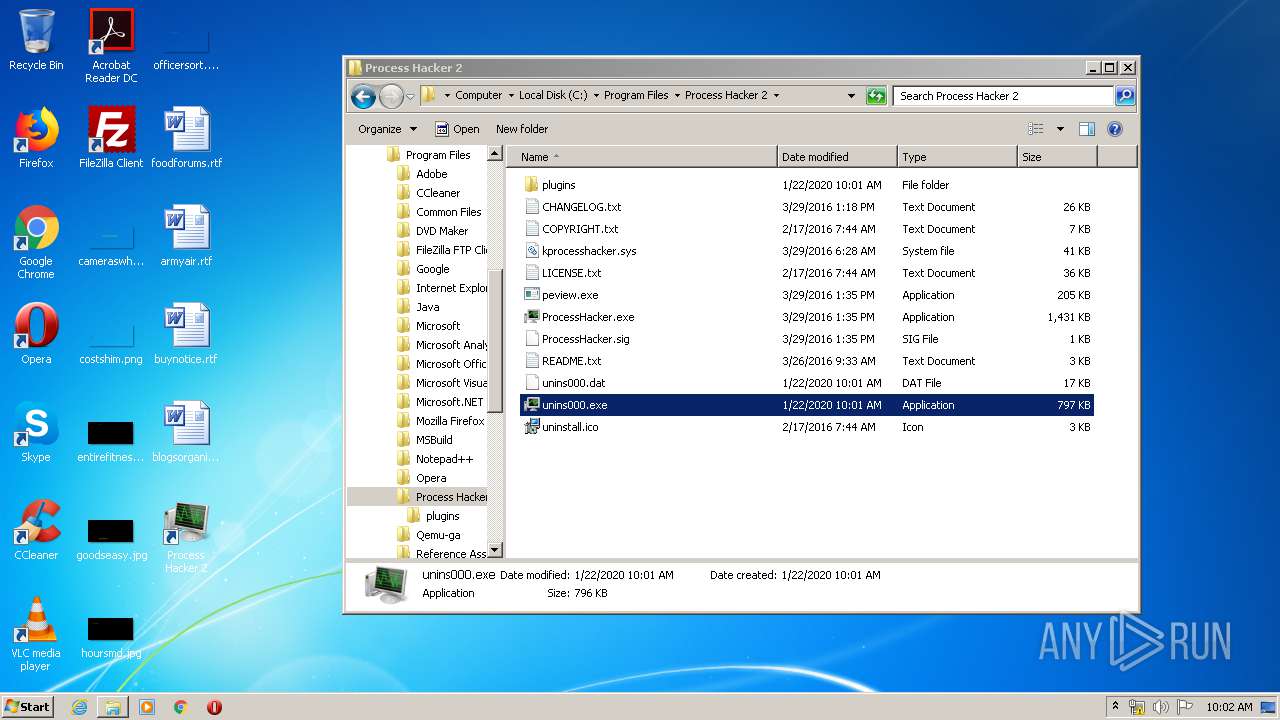Open Google Chrome desktop shortcut

pyautogui.click(x=36, y=243)
